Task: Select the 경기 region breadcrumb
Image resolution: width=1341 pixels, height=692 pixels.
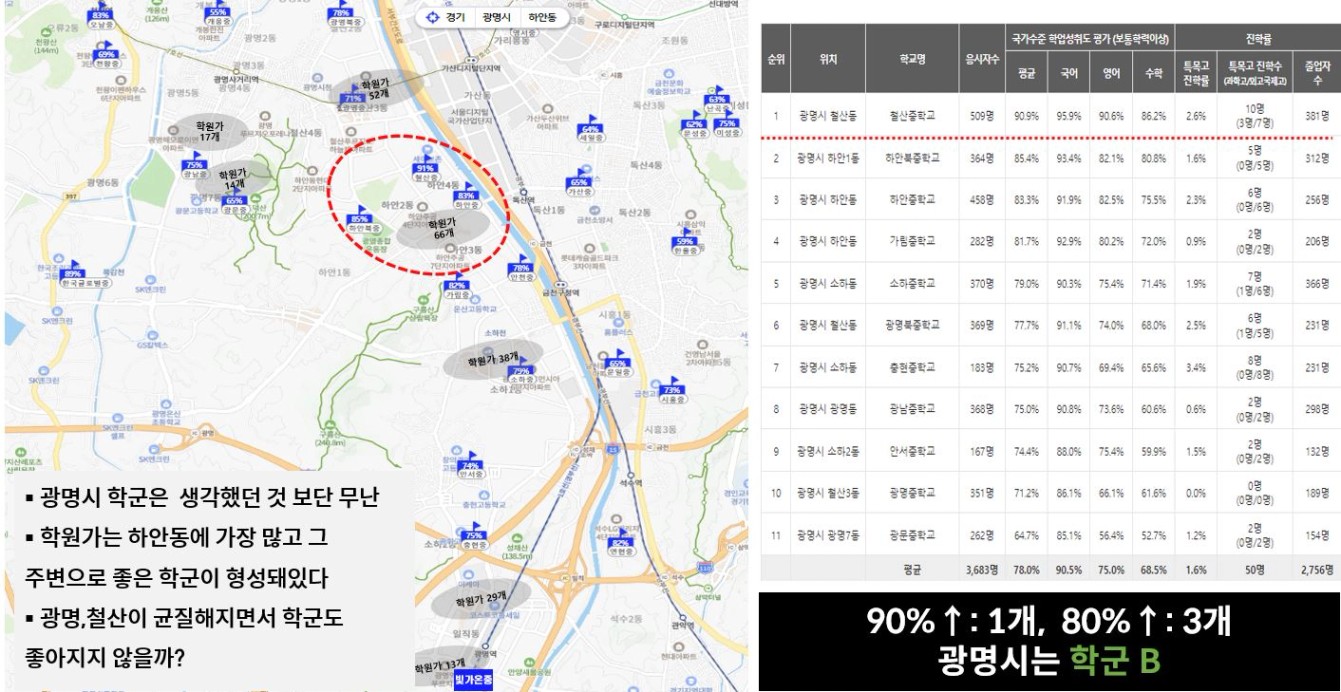Action: pyautogui.click(x=455, y=18)
